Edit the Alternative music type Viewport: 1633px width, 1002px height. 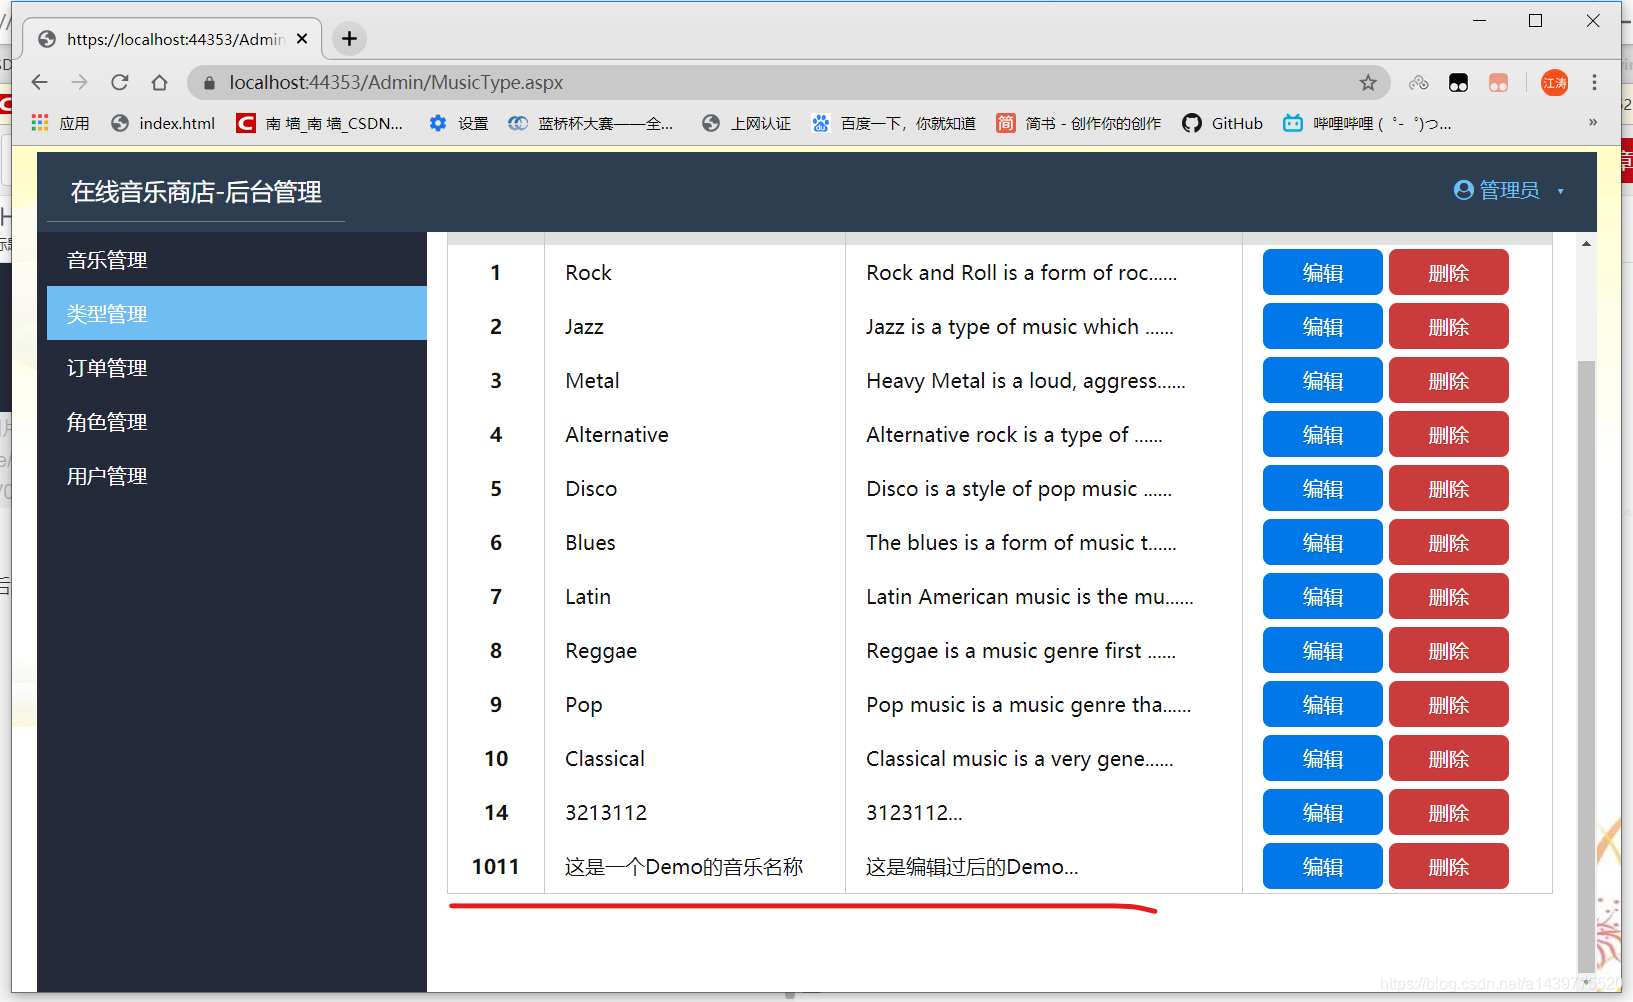click(x=1323, y=435)
